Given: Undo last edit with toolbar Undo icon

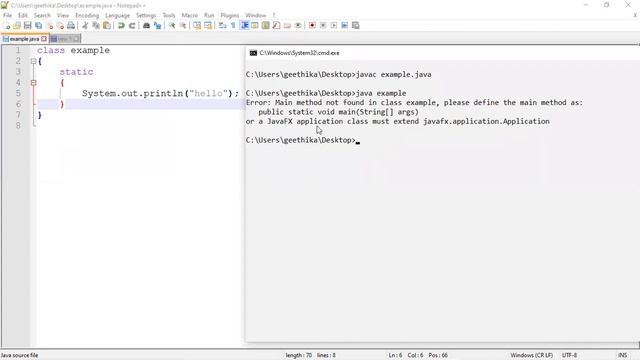Looking at the screenshot, I should click(121, 25).
